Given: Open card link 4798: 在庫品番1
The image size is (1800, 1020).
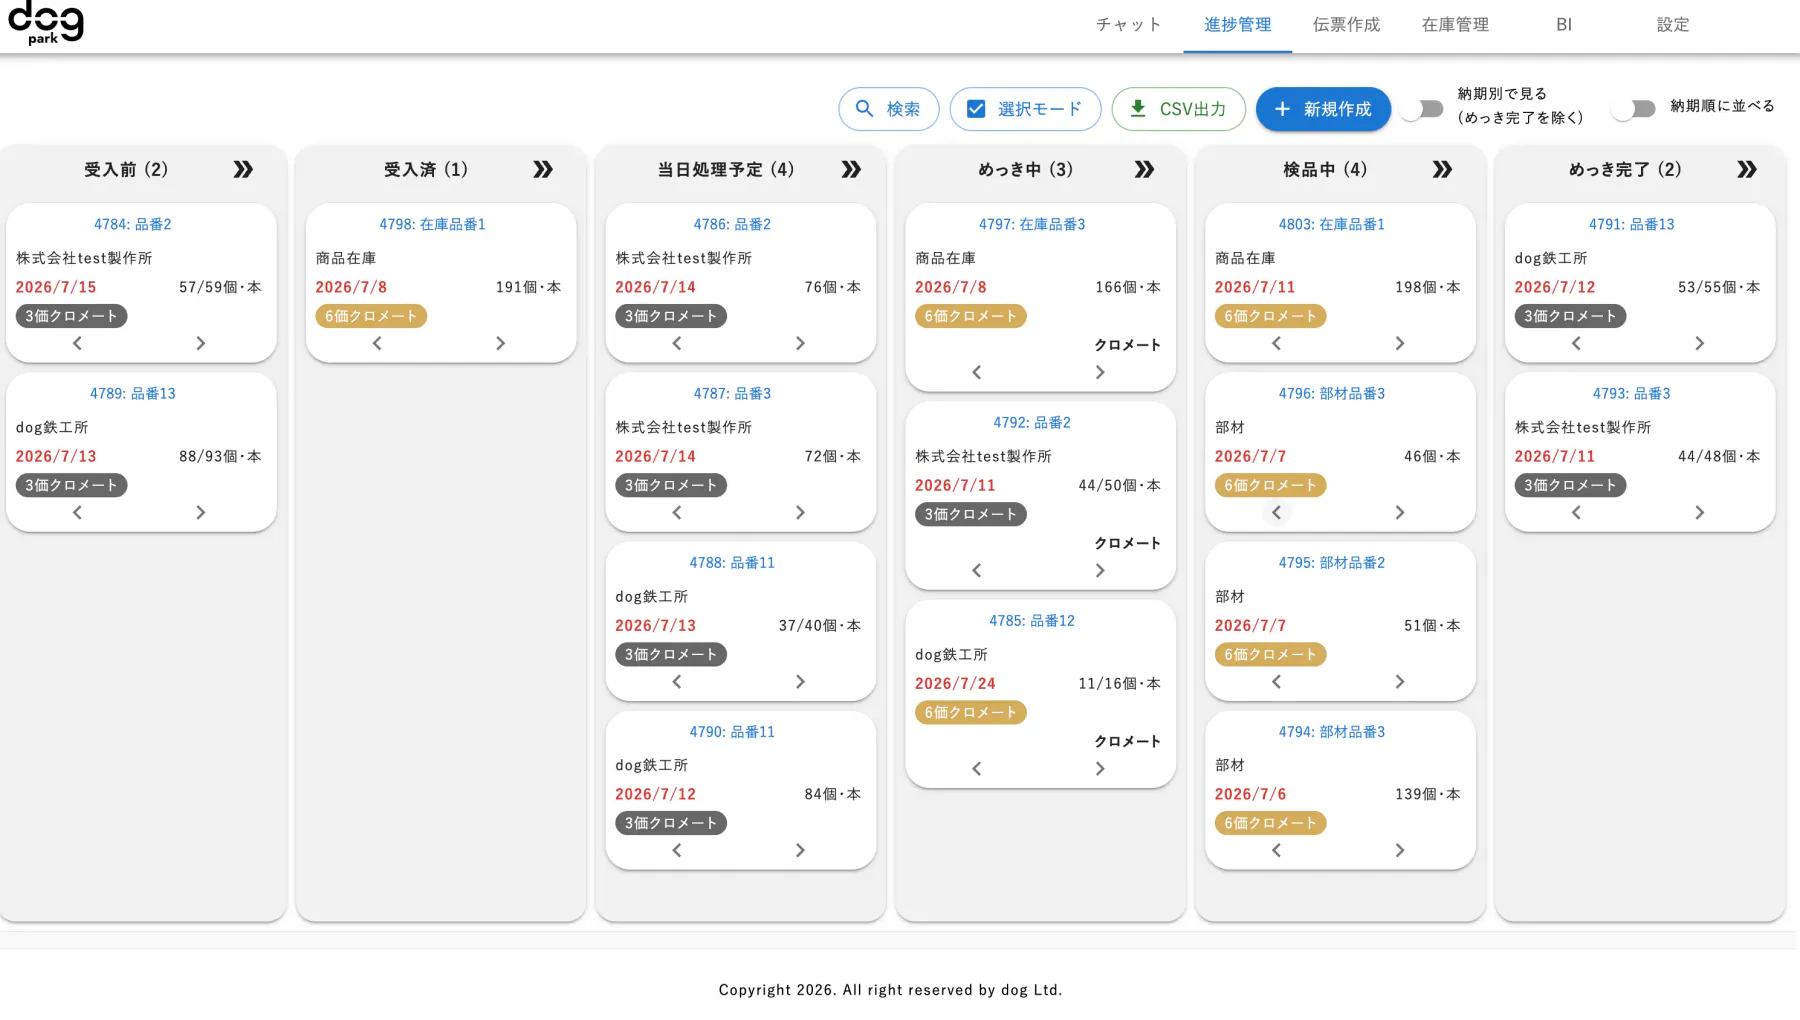Looking at the screenshot, I should (432, 224).
